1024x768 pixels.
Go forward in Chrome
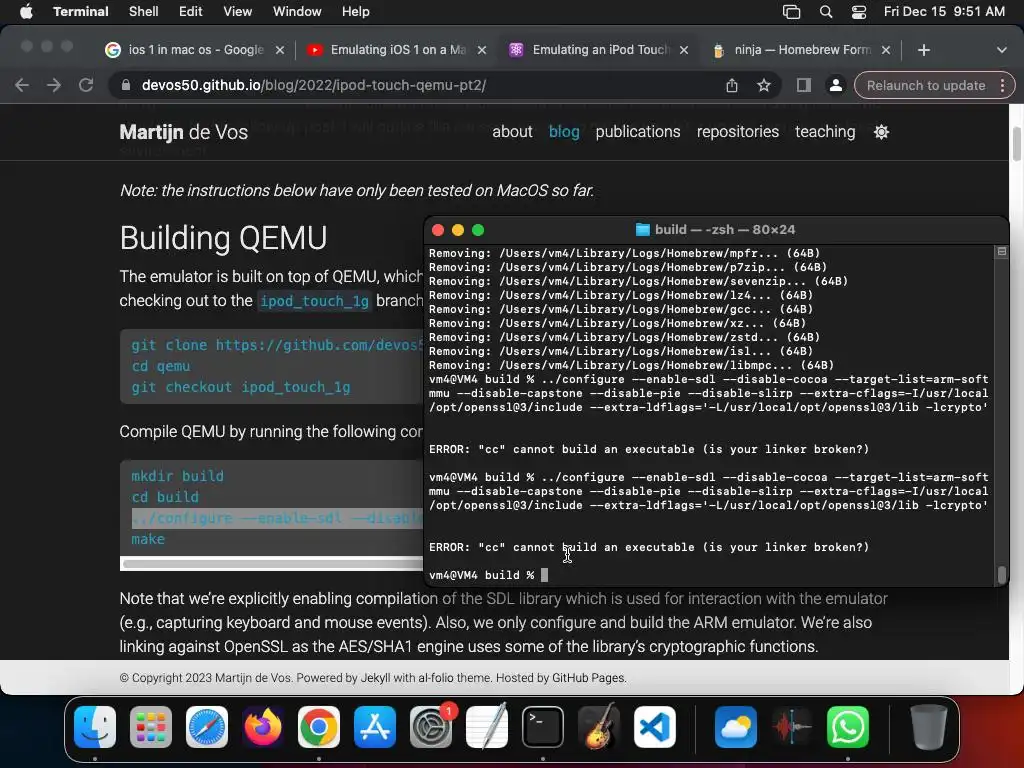tap(54, 85)
